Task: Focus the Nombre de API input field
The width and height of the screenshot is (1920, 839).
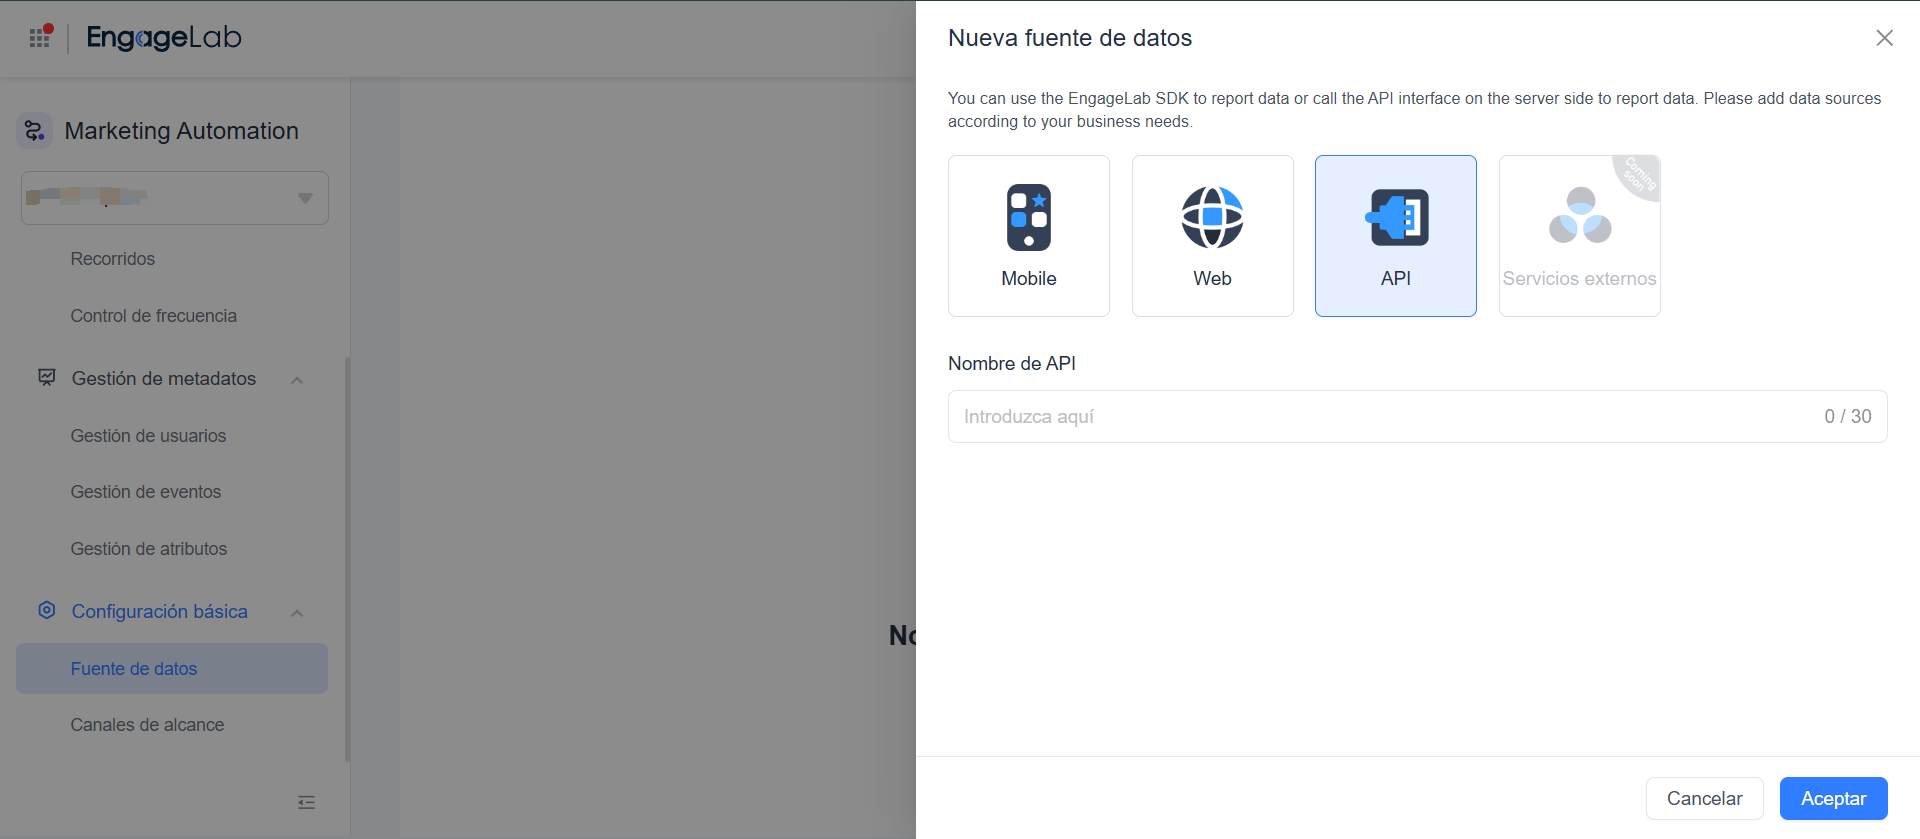Action: pyautogui.click(x=1418, y=417)
